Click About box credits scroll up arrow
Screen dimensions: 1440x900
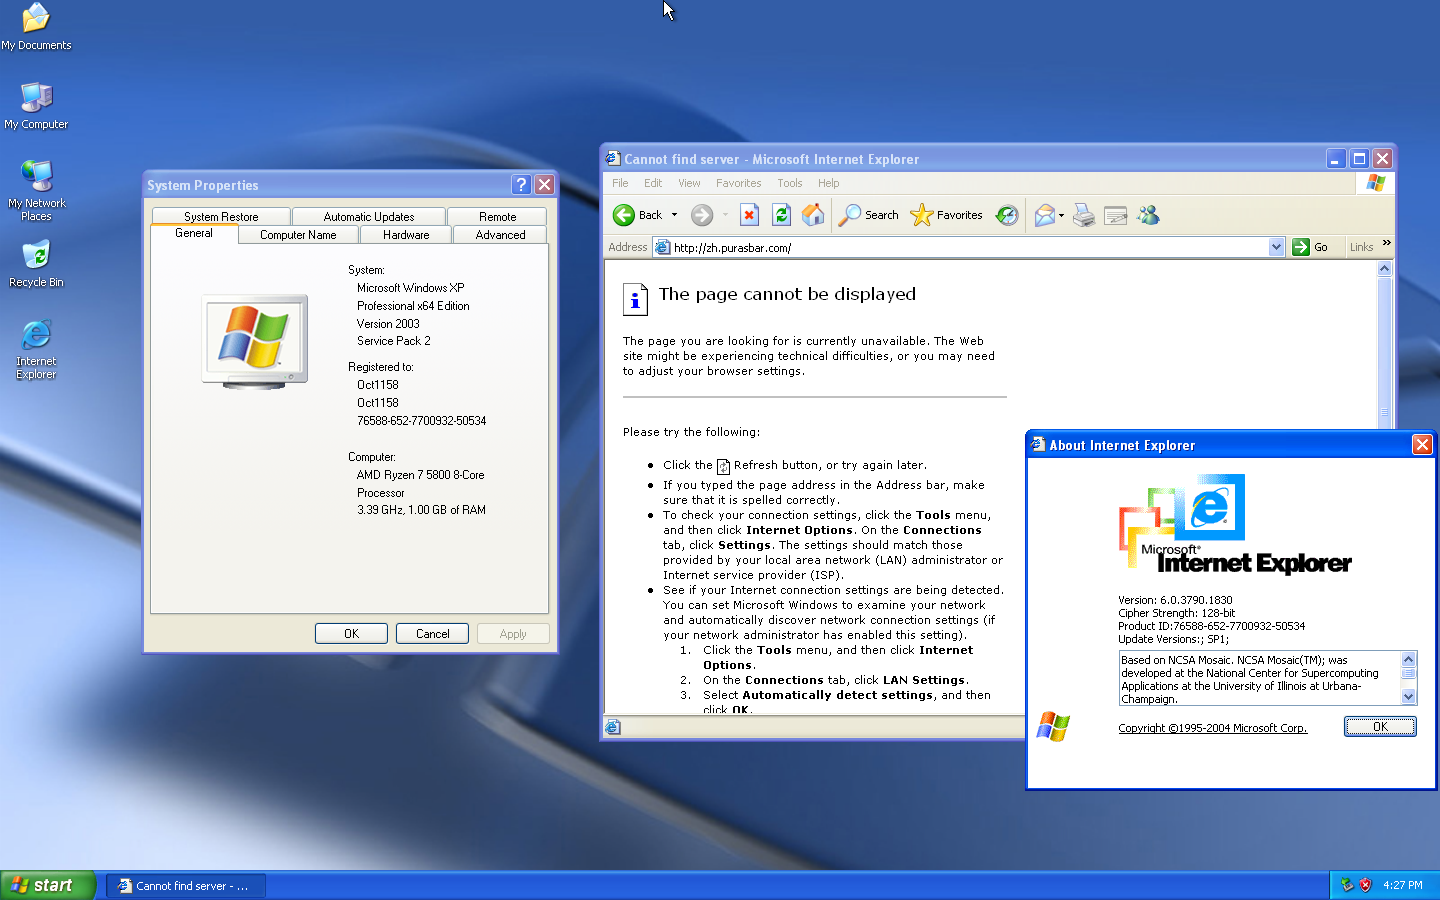[x=1409, y=659]
